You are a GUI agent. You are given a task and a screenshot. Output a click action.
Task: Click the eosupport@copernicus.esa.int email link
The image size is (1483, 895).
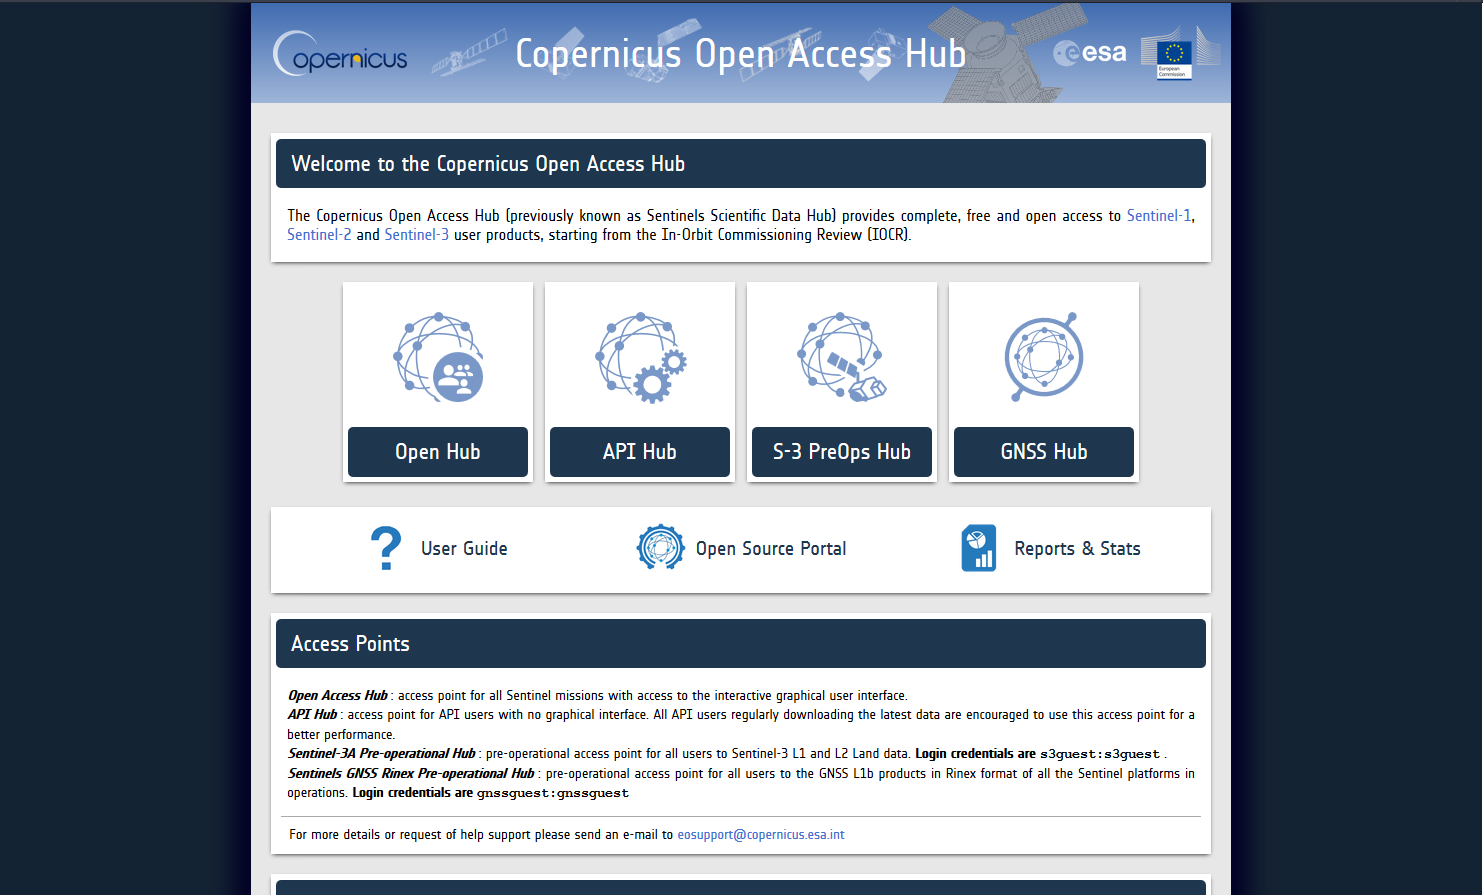click(760, 835)
